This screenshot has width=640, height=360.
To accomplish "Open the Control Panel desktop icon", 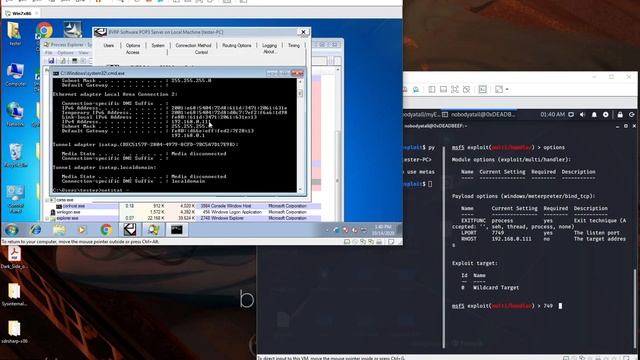I will point(16,199).
